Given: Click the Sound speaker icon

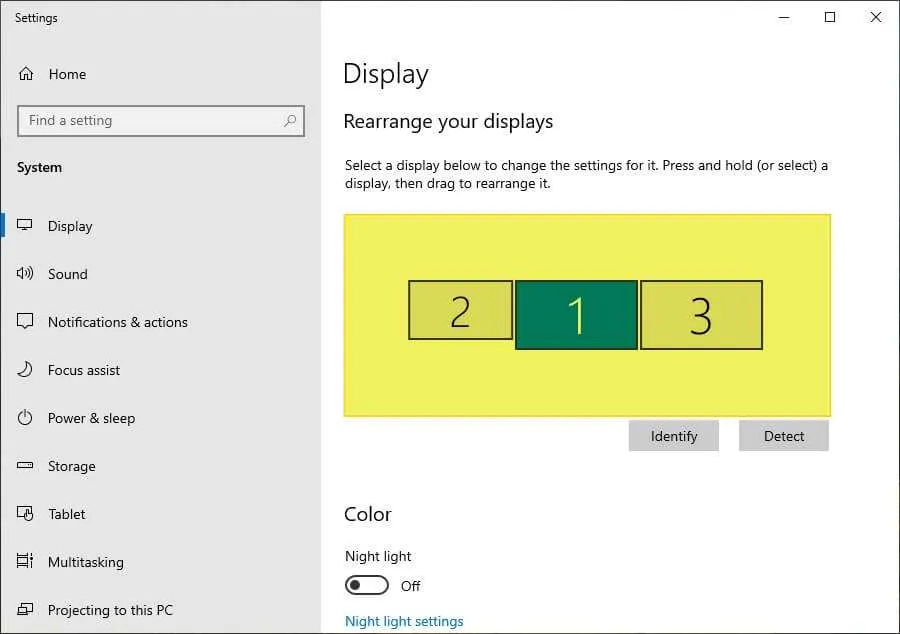Looking at the screenshot, I should [x=25, y=273].
